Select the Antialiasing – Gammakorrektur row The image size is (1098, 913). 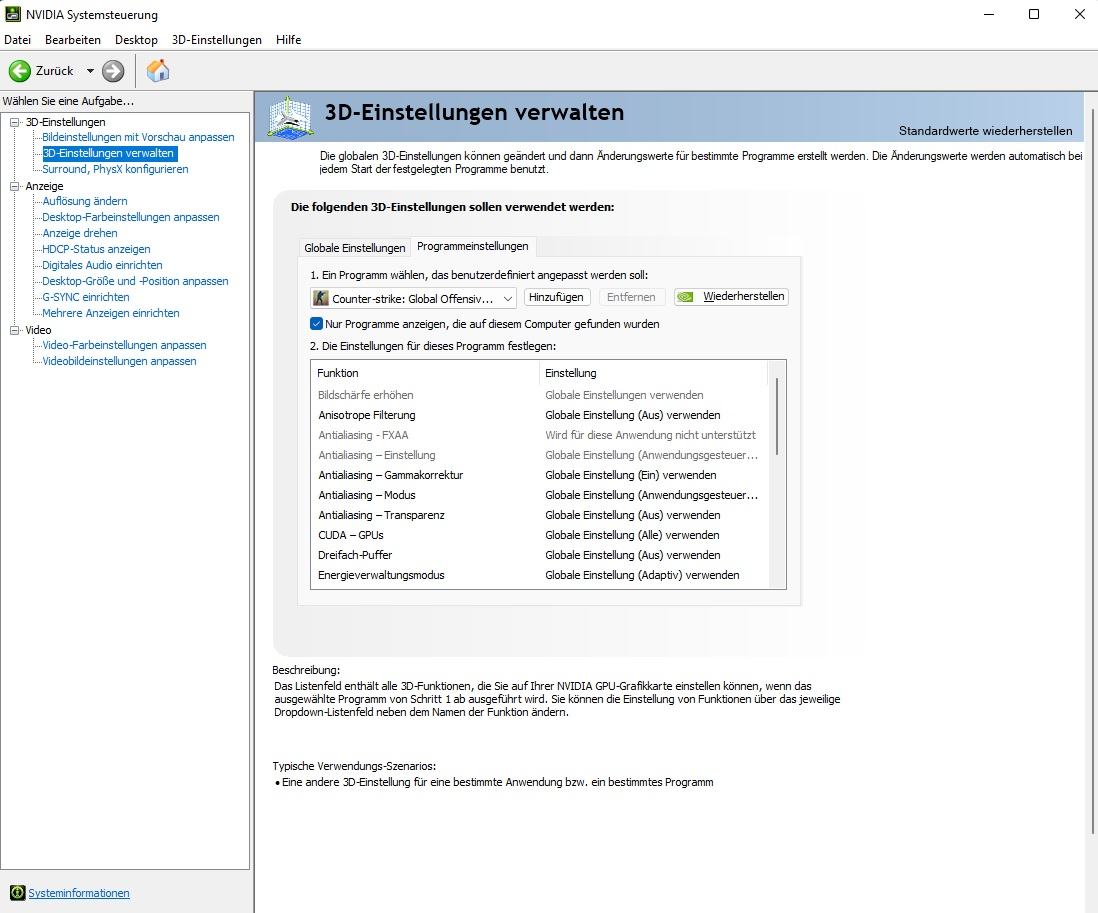[x=540, y=475]
